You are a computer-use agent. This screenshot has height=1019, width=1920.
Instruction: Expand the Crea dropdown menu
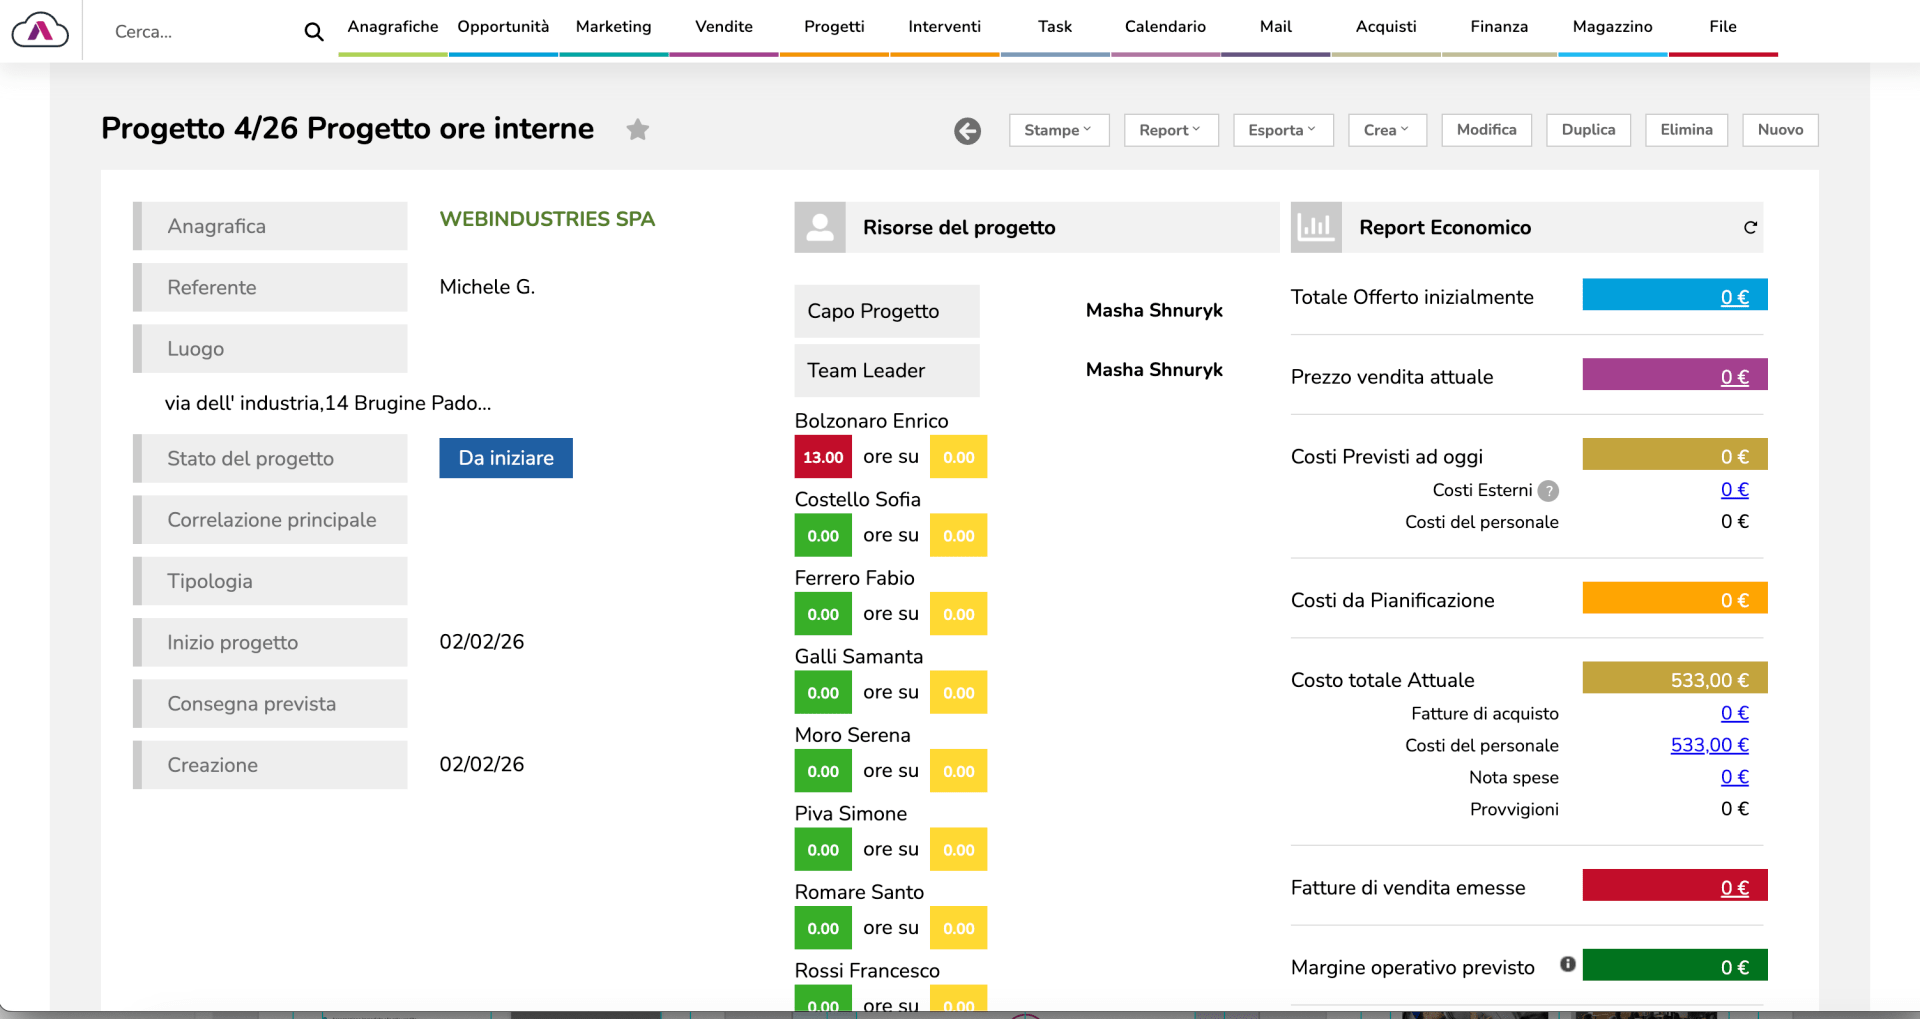point(1386,130)
